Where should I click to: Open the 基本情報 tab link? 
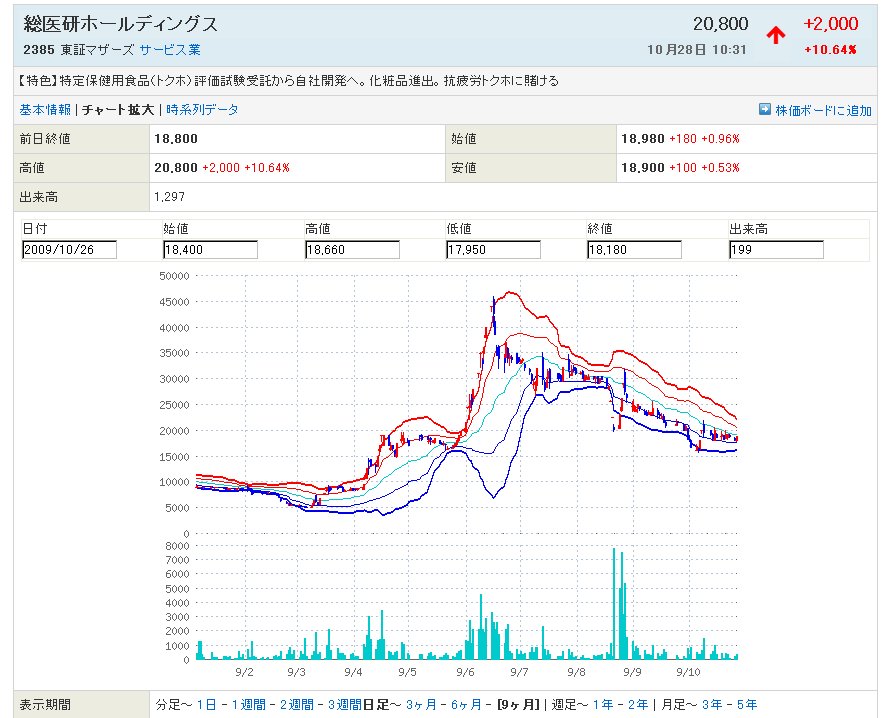tap(45, 110)
